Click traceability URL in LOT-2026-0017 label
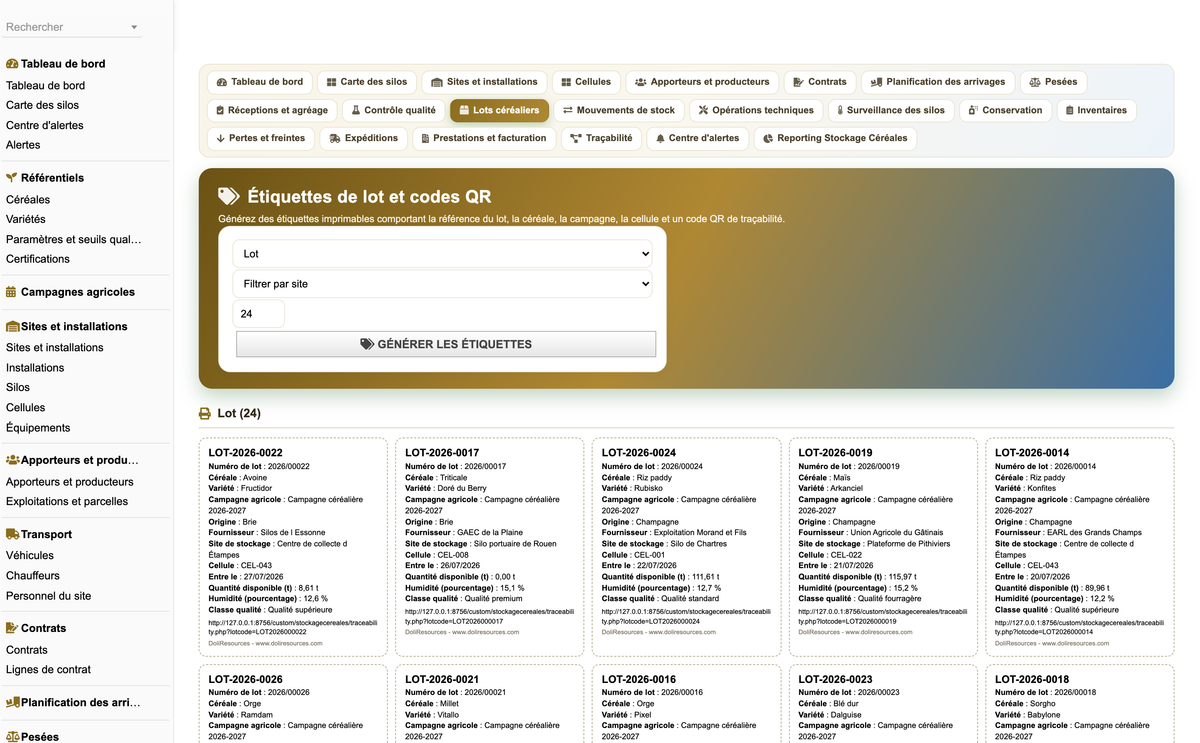1200x743 pixels. pos(490,616)
